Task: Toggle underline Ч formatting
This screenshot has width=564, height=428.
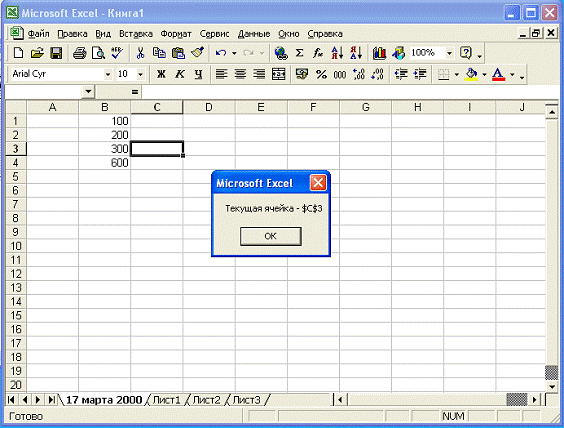Action: (x=199, y=74)
